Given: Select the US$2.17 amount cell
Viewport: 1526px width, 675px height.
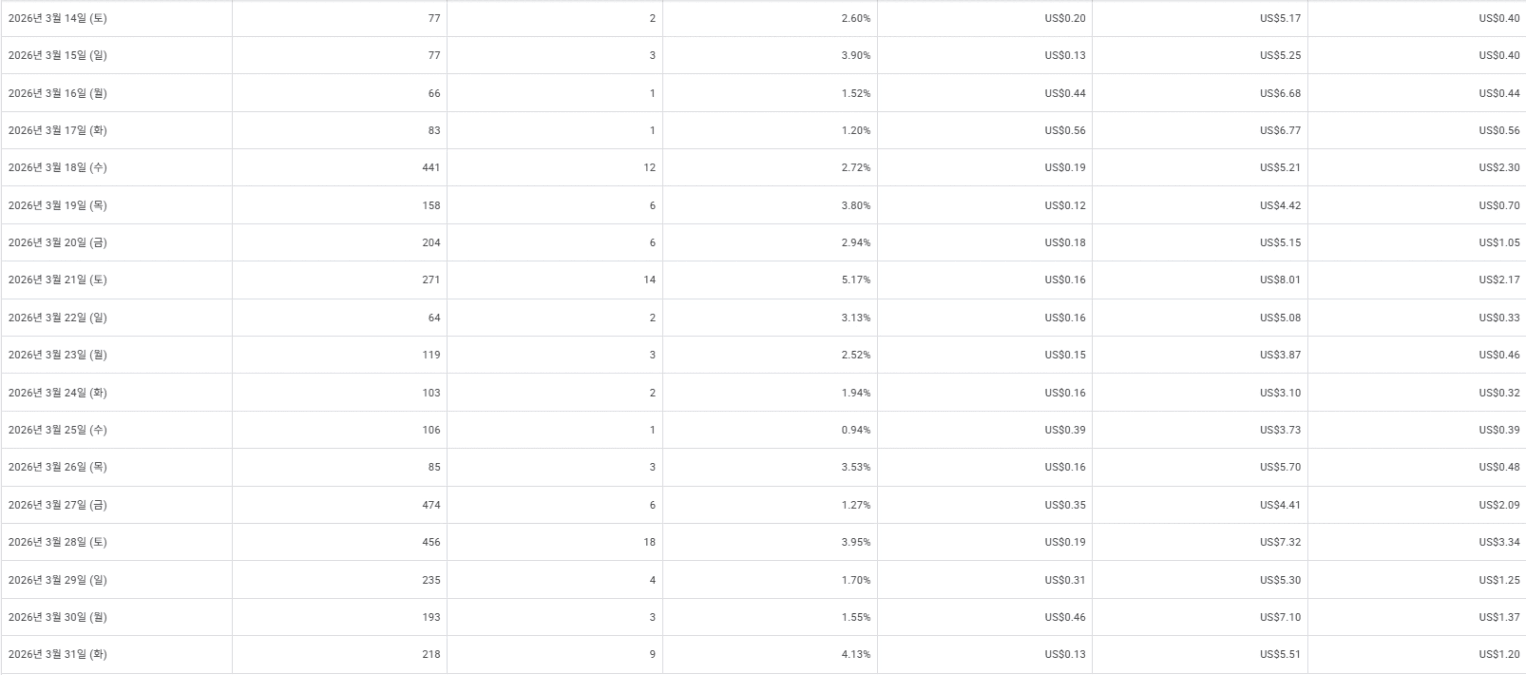Looking at the screenshot, I should pos(1499,280).
